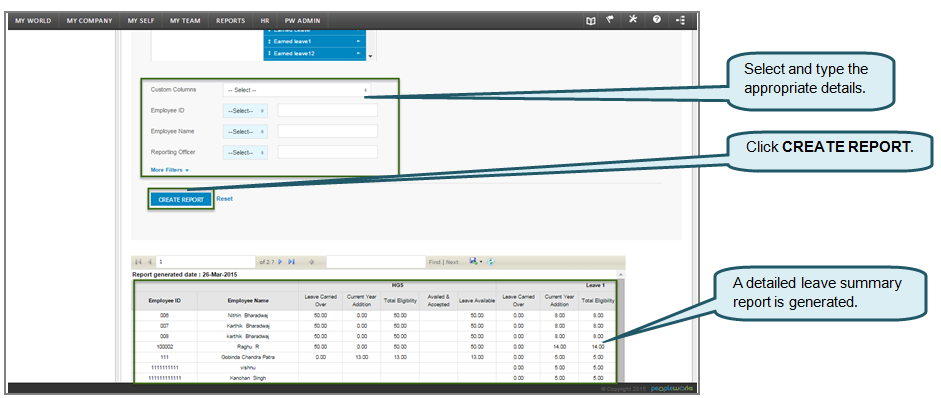Open the Employee ID condition dropdown
This screenshot has height=398, width=941.
[x=245, y=110]
